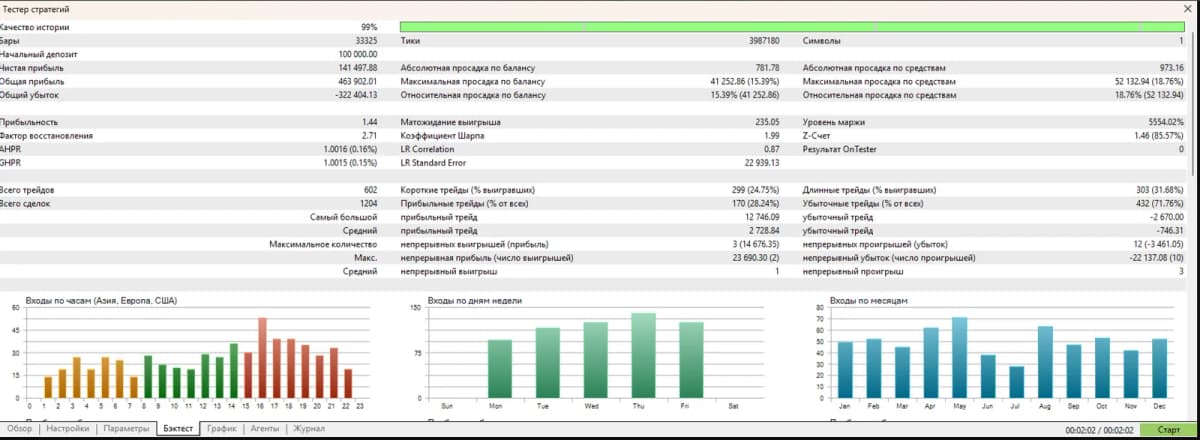The width and height of the screenshot is (1200, 440).
Task: Click the Максимальная просадка по балансу value
Action: [x=745, y=81]
